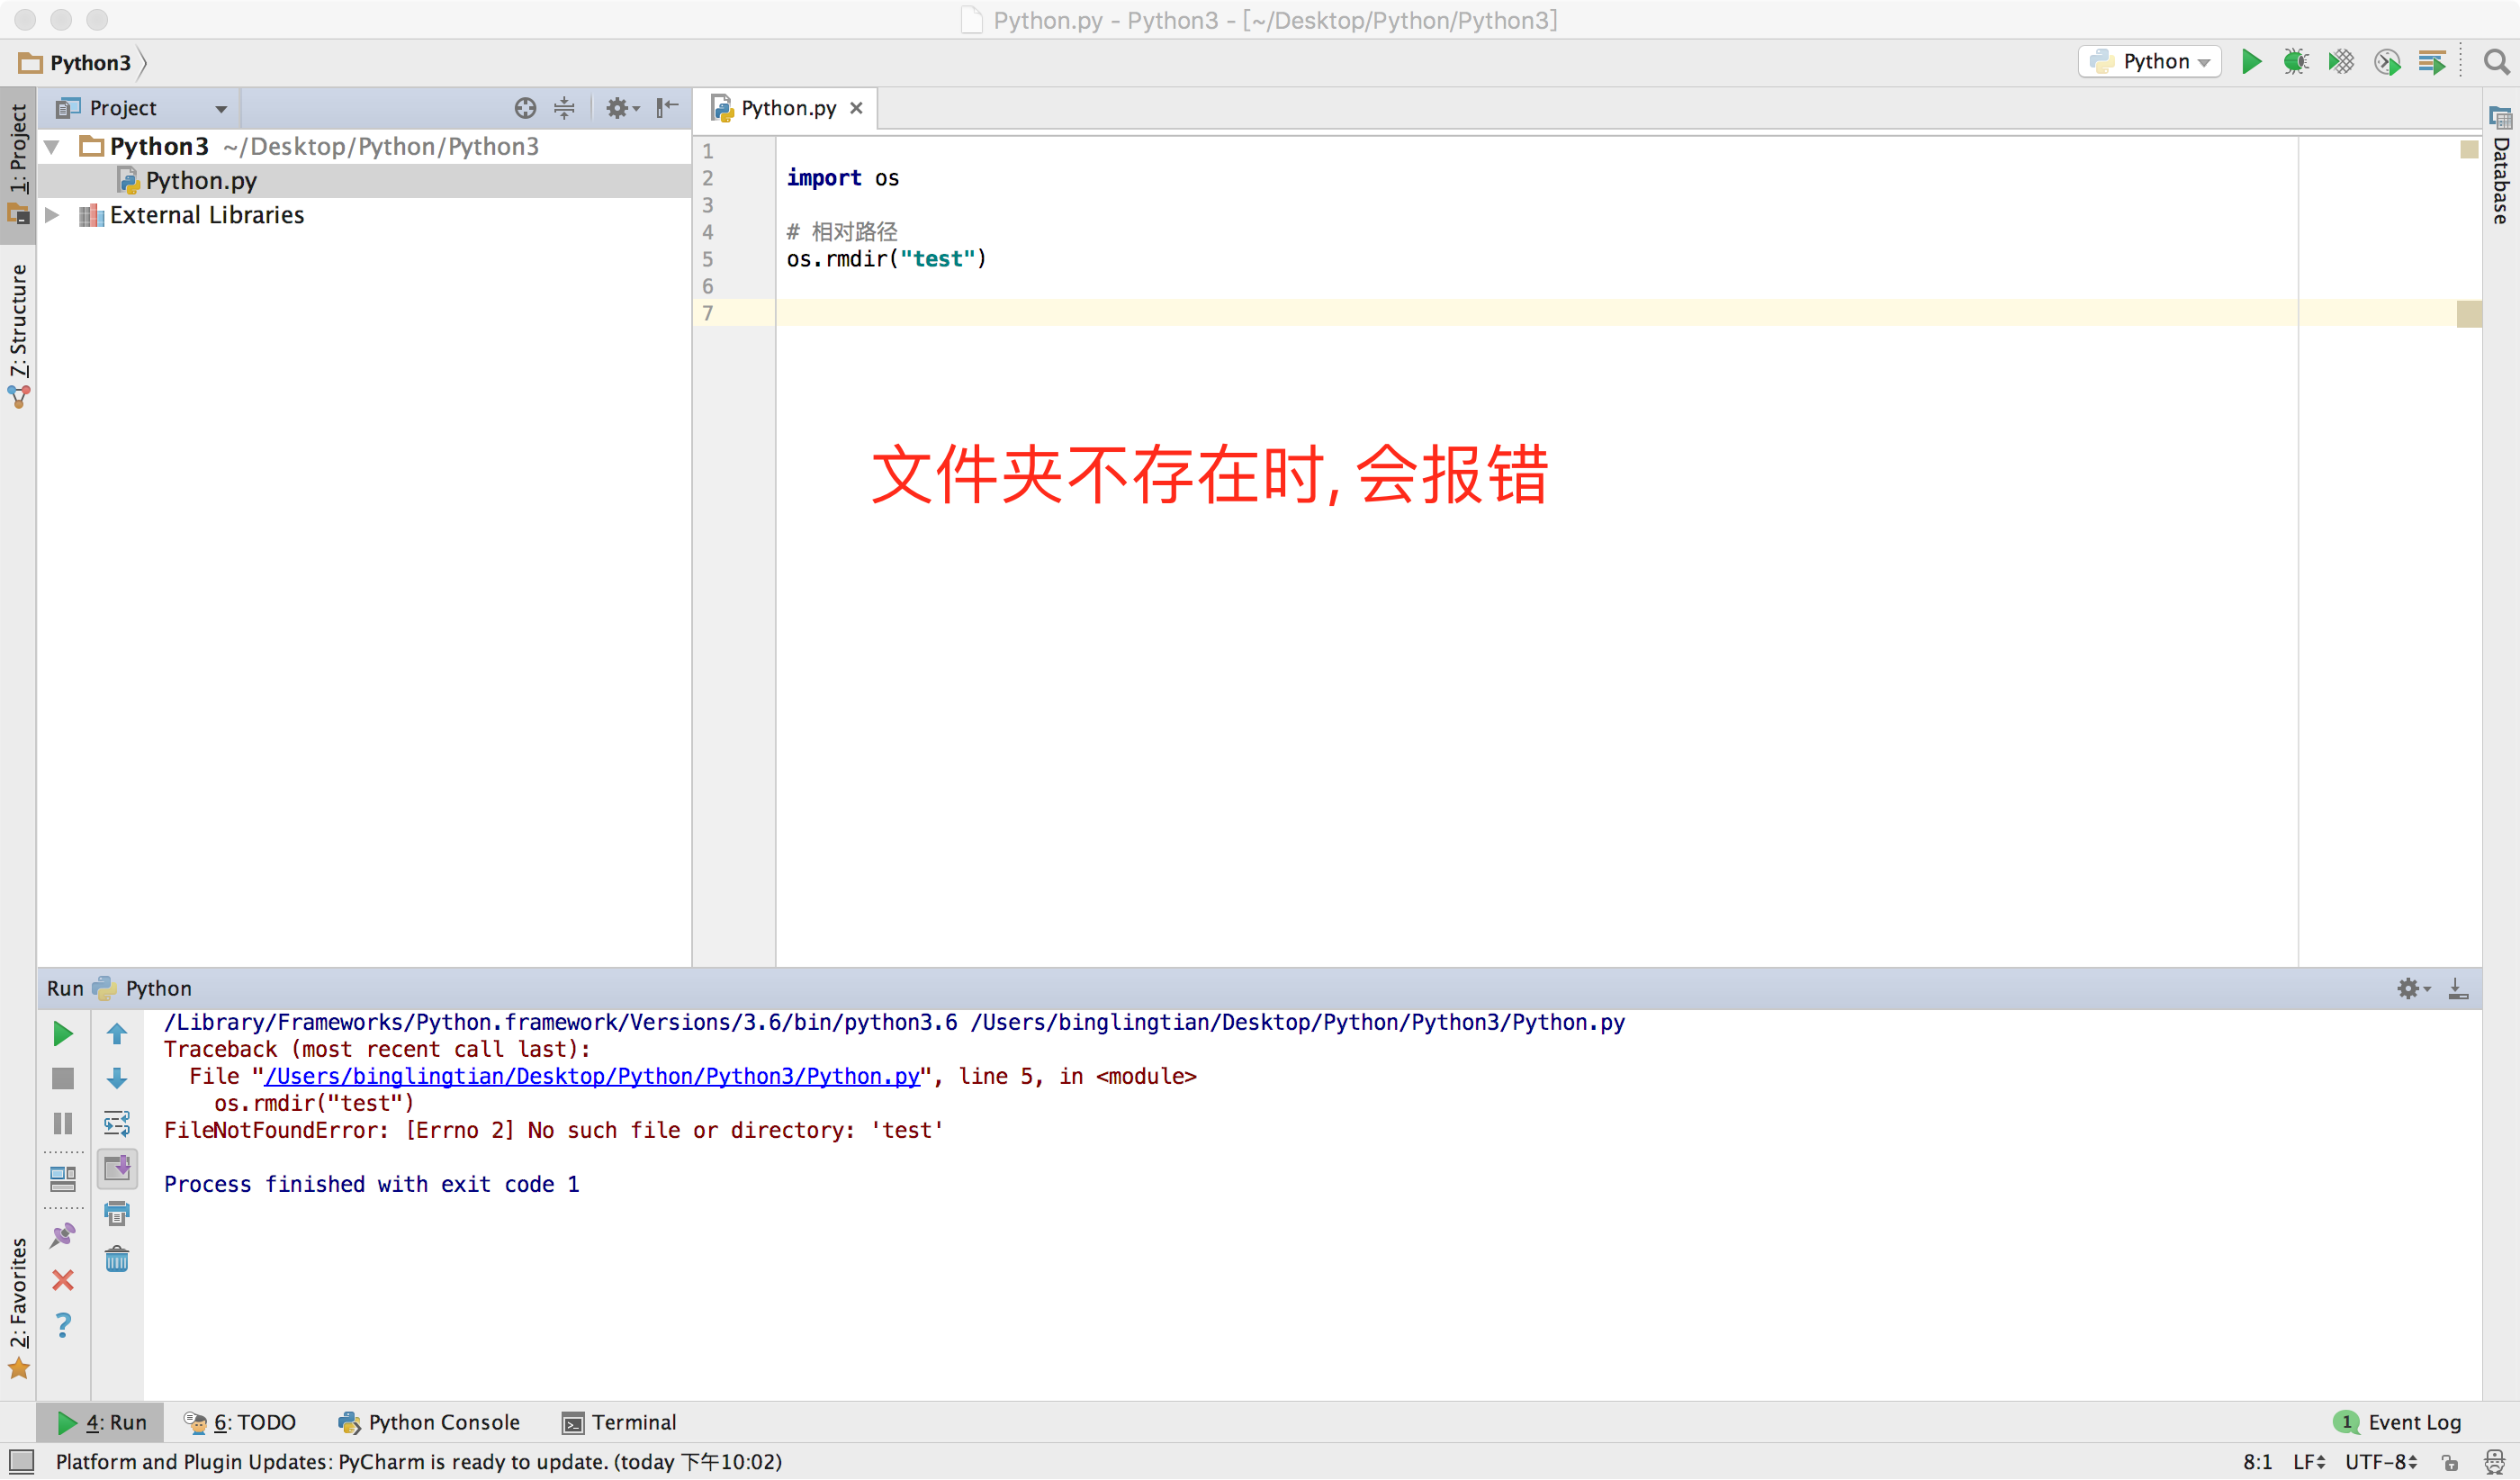The image size is (2520, 1480).
Task: Run with coverage icon in top toolbar
Action: [2341, 62]
